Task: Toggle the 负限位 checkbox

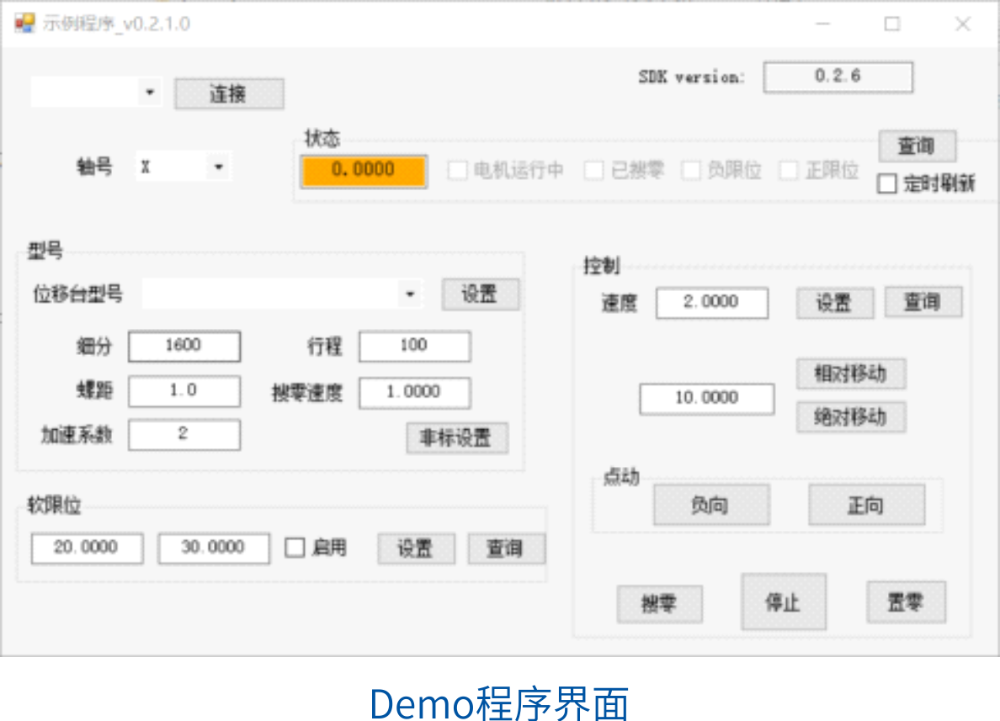Action: (x=691, y=170)
